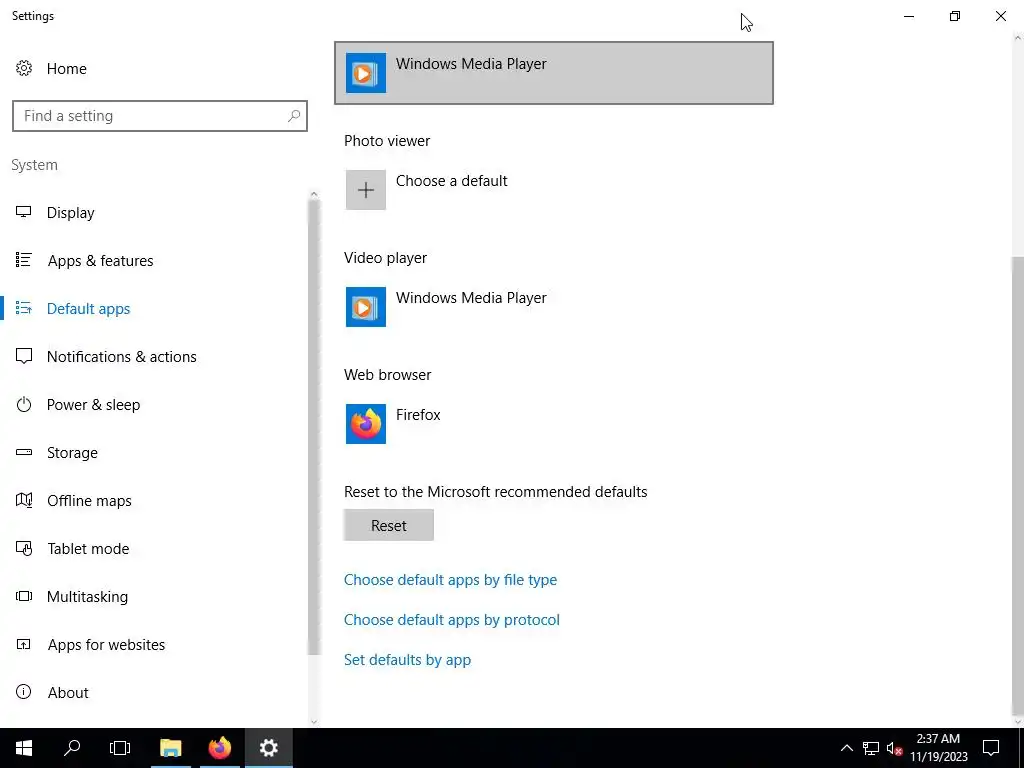1024x768 pixels.
Task: Click the search magnifier in Find a setting
Action: 294,116
